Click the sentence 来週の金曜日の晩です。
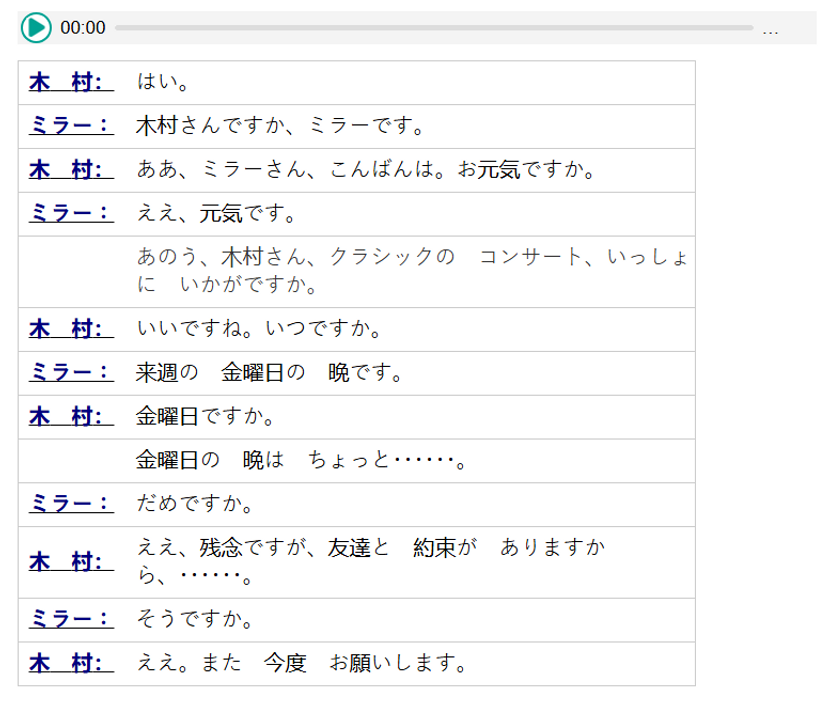Image resolution: width=832 pixels, height=720 pixels. [x=270, y=373]
